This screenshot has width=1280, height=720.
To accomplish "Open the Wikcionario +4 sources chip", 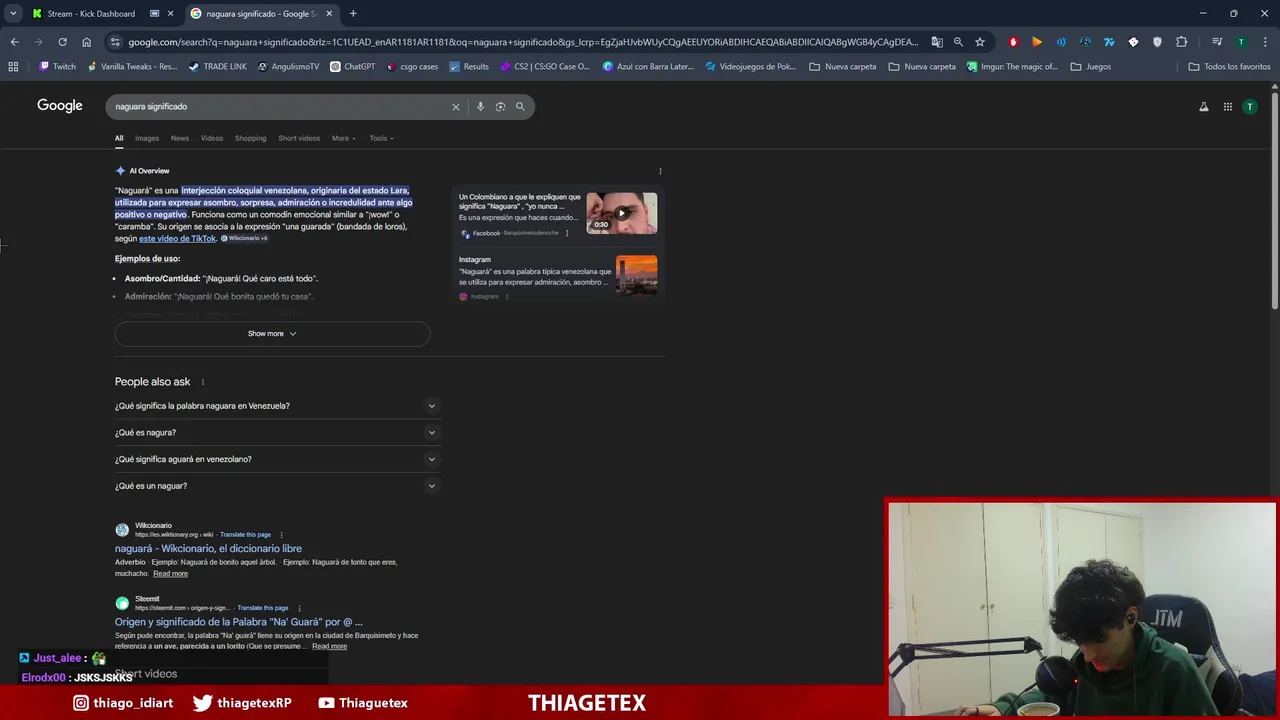I will [244, 238].
